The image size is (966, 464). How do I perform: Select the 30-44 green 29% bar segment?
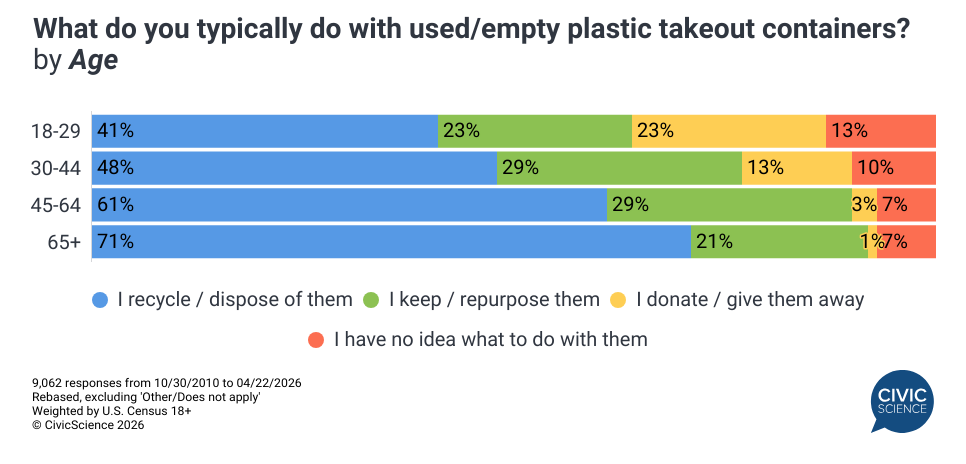tap(619, 168)
